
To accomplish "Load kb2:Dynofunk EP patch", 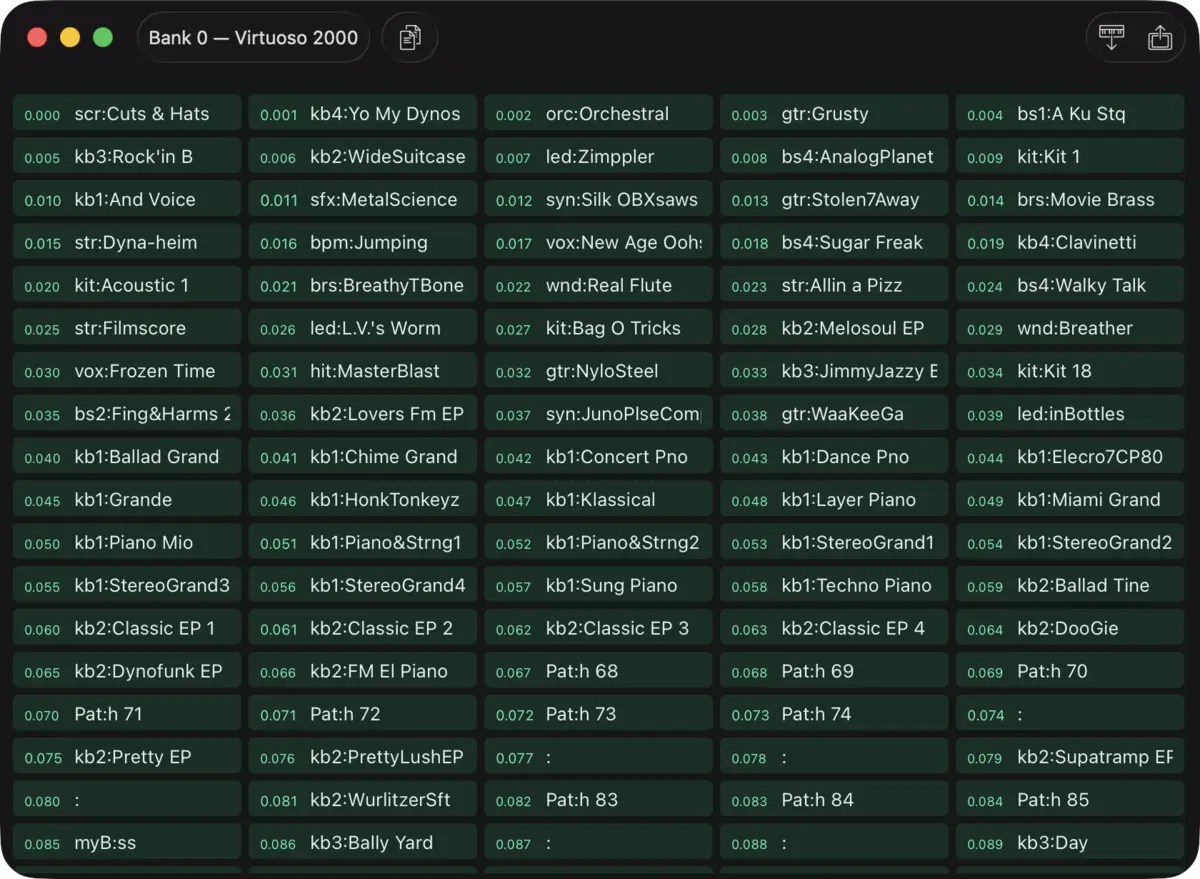I will (127, 672).
